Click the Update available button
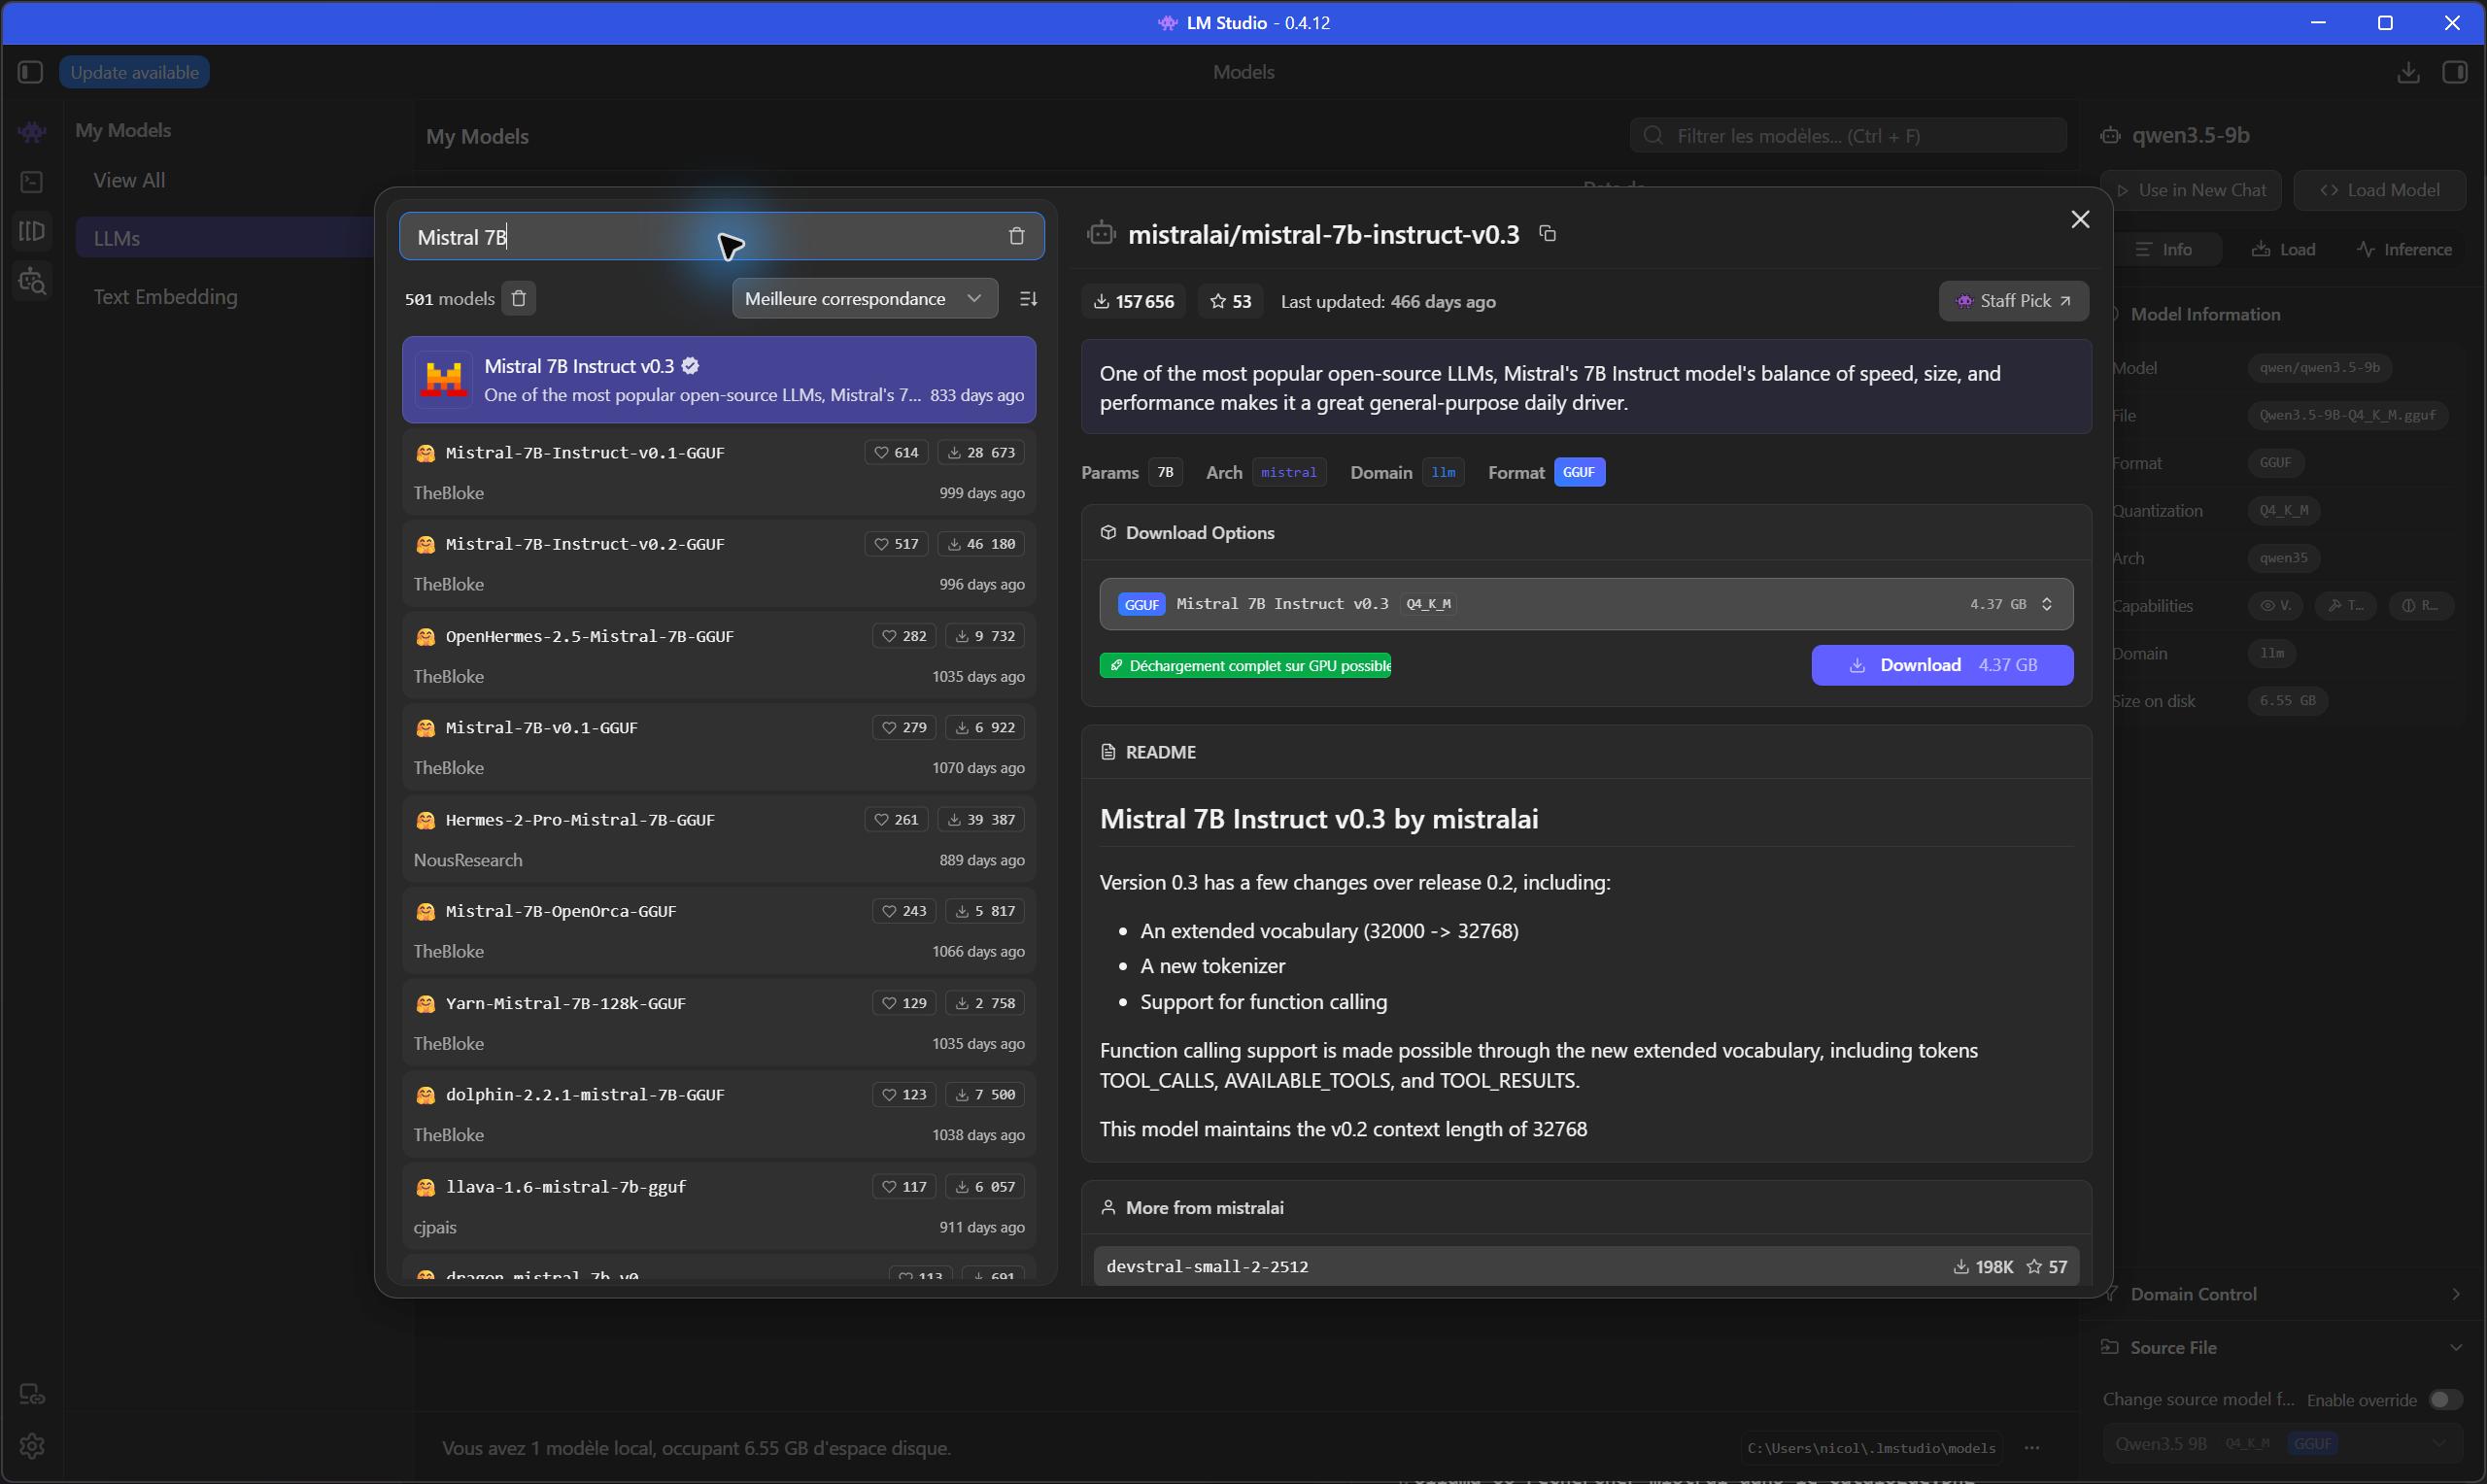The image size is (2487, 1484). coord(134,72)
